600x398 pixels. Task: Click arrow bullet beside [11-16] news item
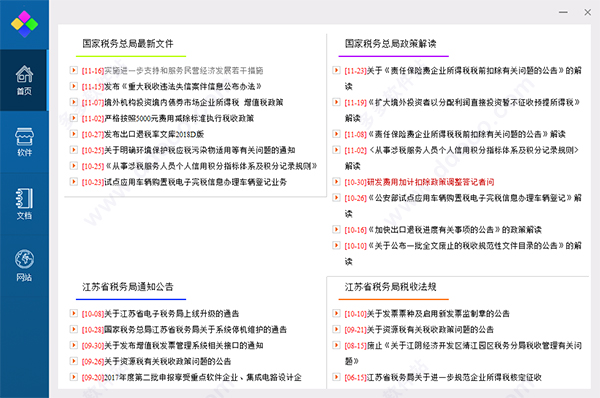73,70
